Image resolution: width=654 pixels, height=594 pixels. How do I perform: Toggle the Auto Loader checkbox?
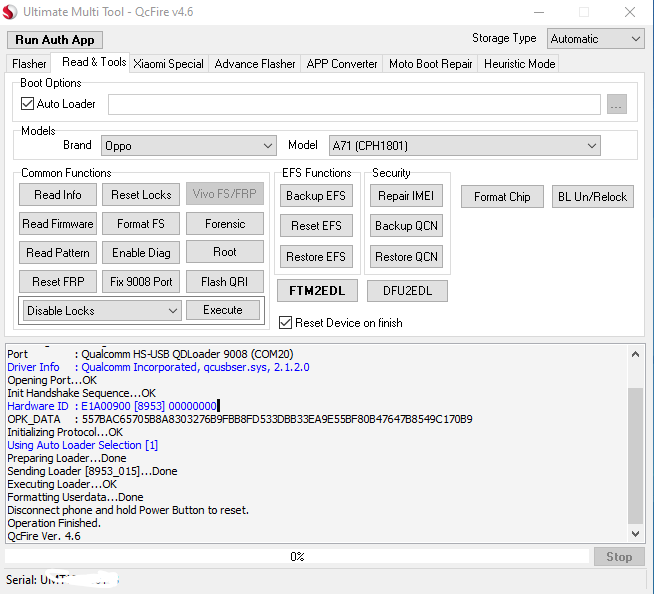[x=28, y=103]
